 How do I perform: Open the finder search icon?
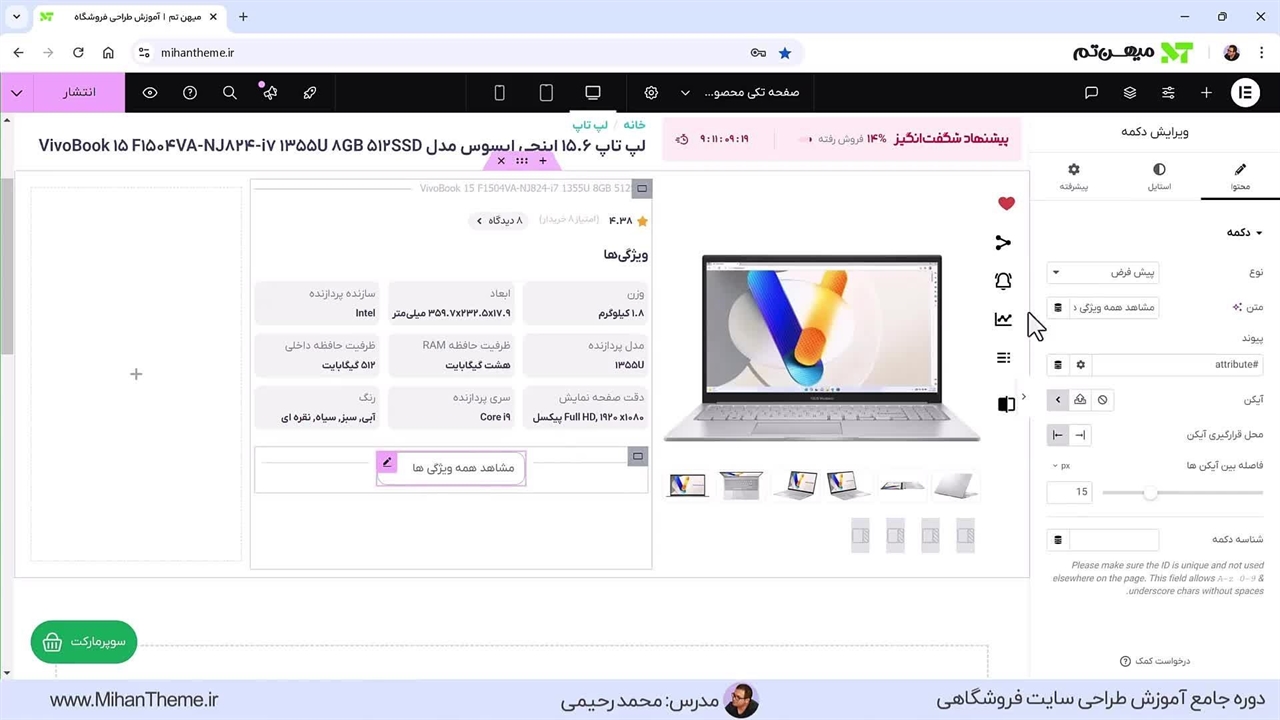229,92
